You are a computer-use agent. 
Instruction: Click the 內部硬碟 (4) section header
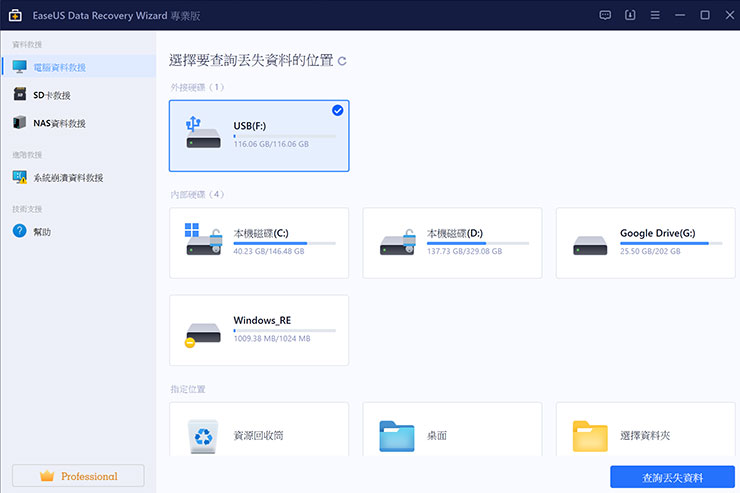pyautogui.click(x=197, y=194)
